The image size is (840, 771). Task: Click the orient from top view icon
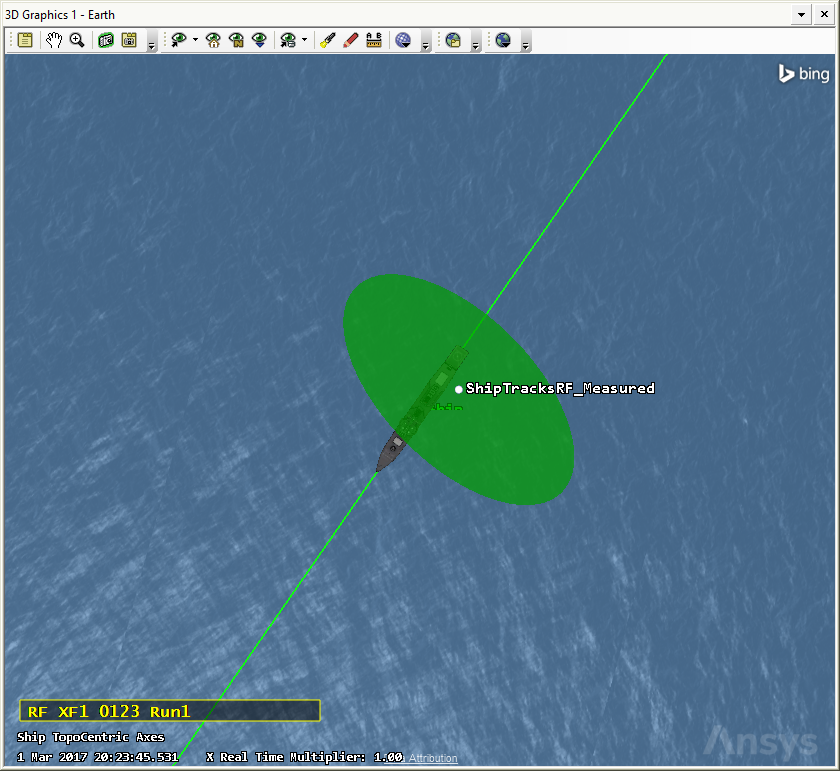[259, 40]
